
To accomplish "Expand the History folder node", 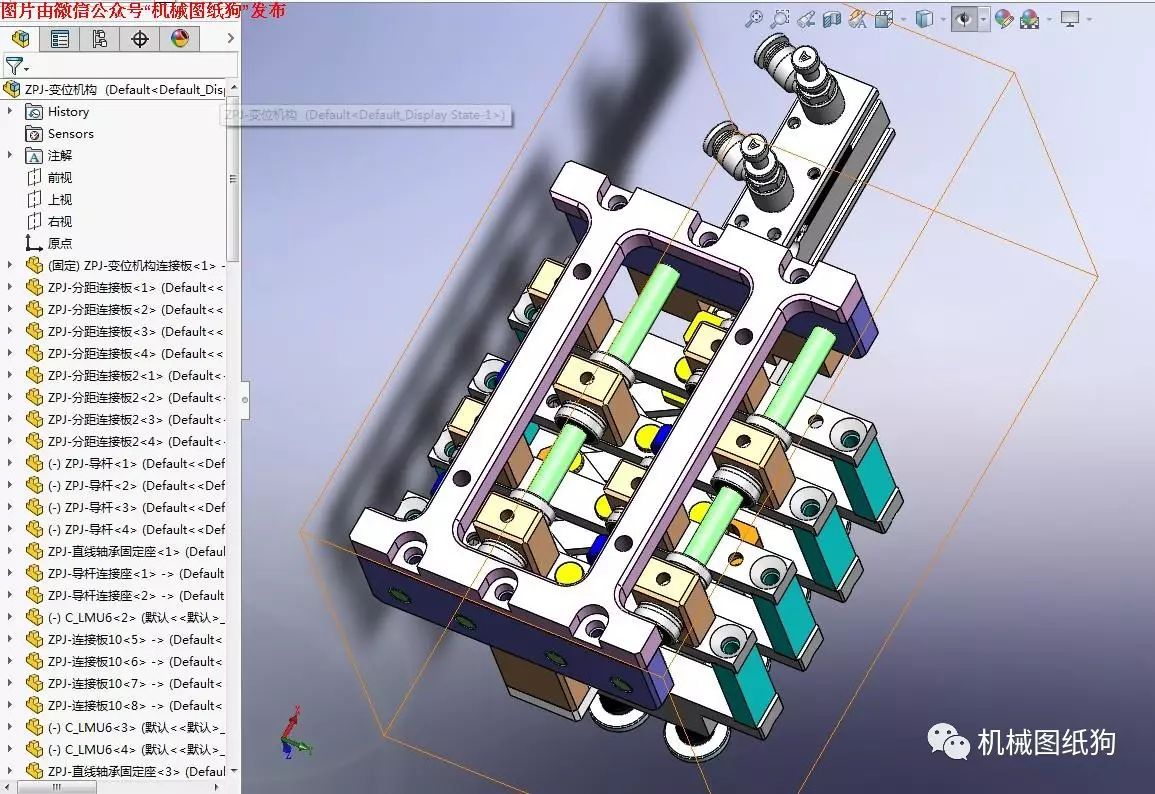I will point(10,111).
